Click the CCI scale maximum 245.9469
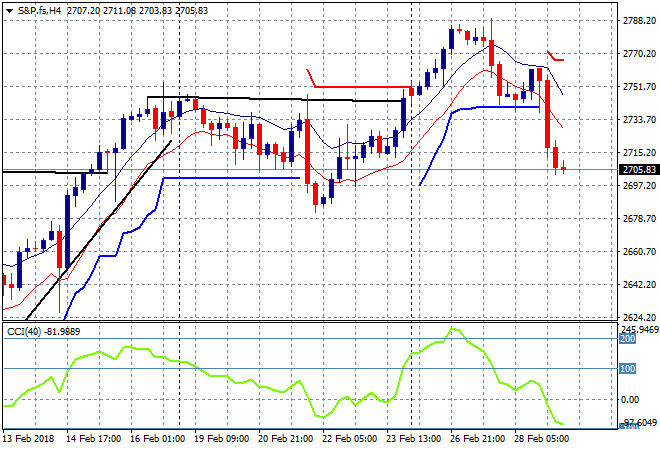This screenshot has width=660, height=450. click(x=640, y=329)
